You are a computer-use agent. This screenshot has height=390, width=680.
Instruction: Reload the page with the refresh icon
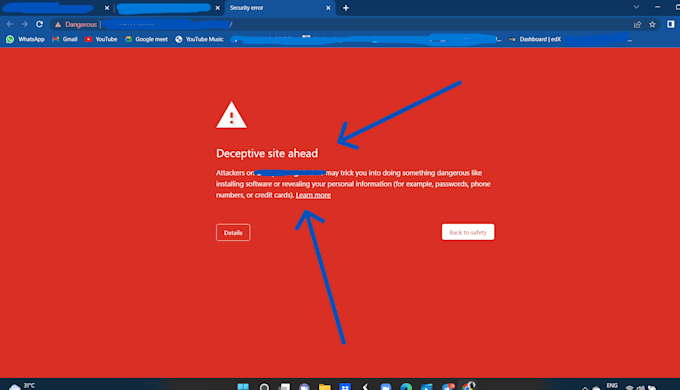pos(39,24)
